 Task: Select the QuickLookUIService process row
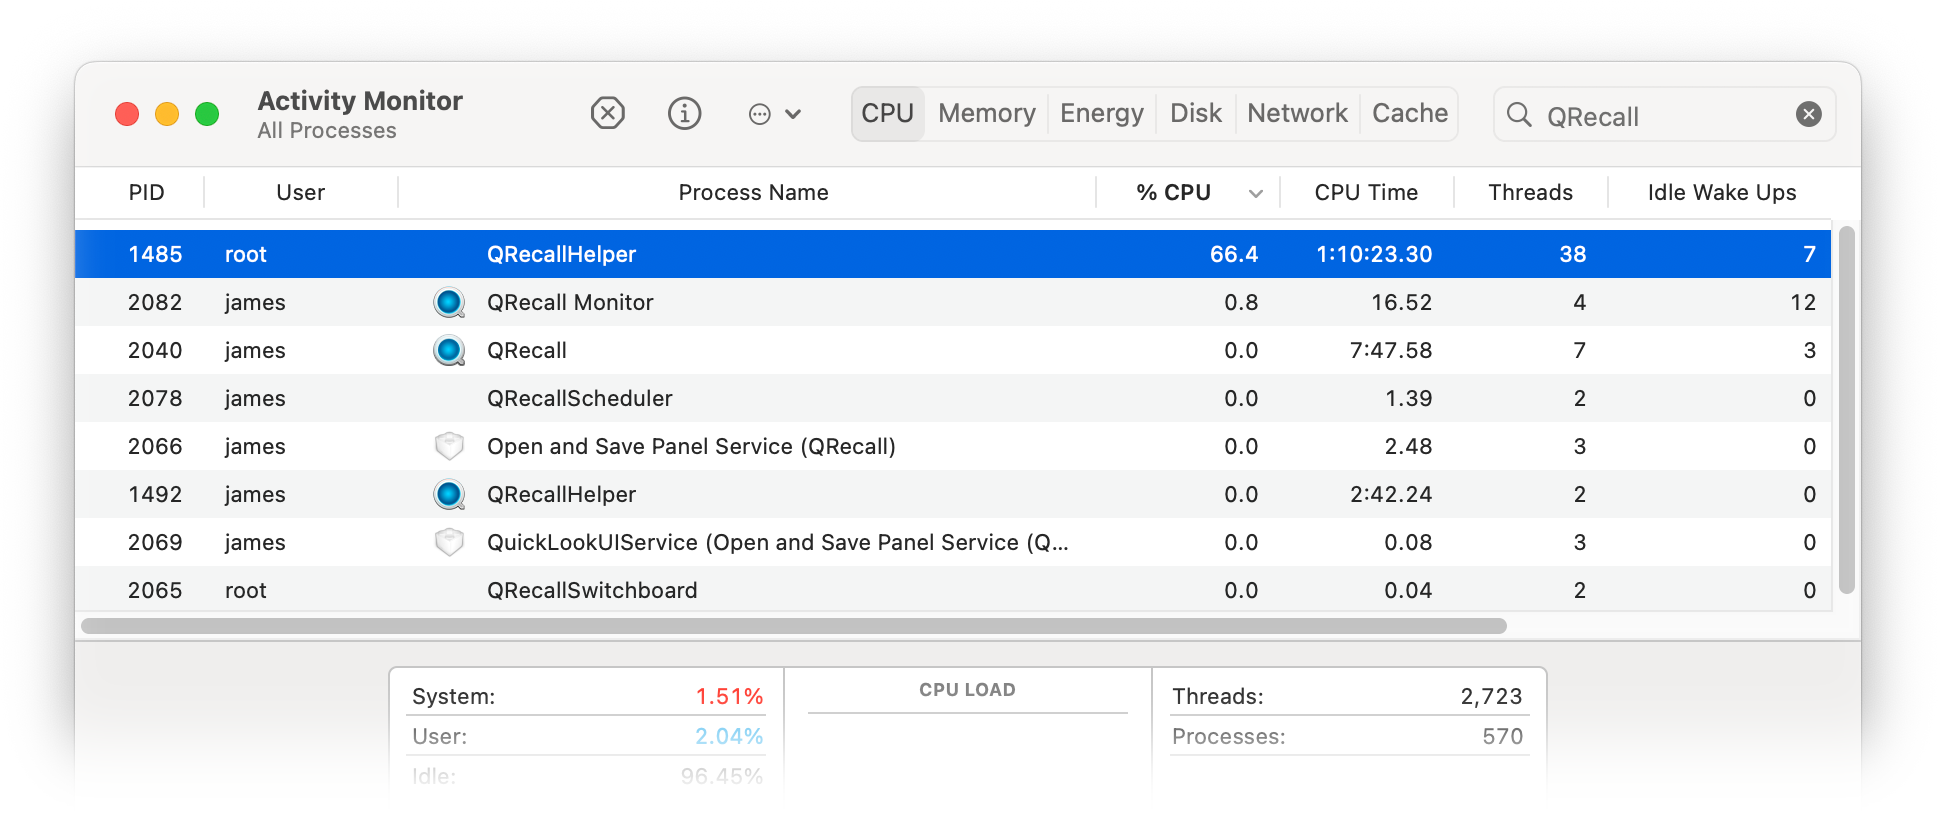pyautogui.click(x=953, y=542)
